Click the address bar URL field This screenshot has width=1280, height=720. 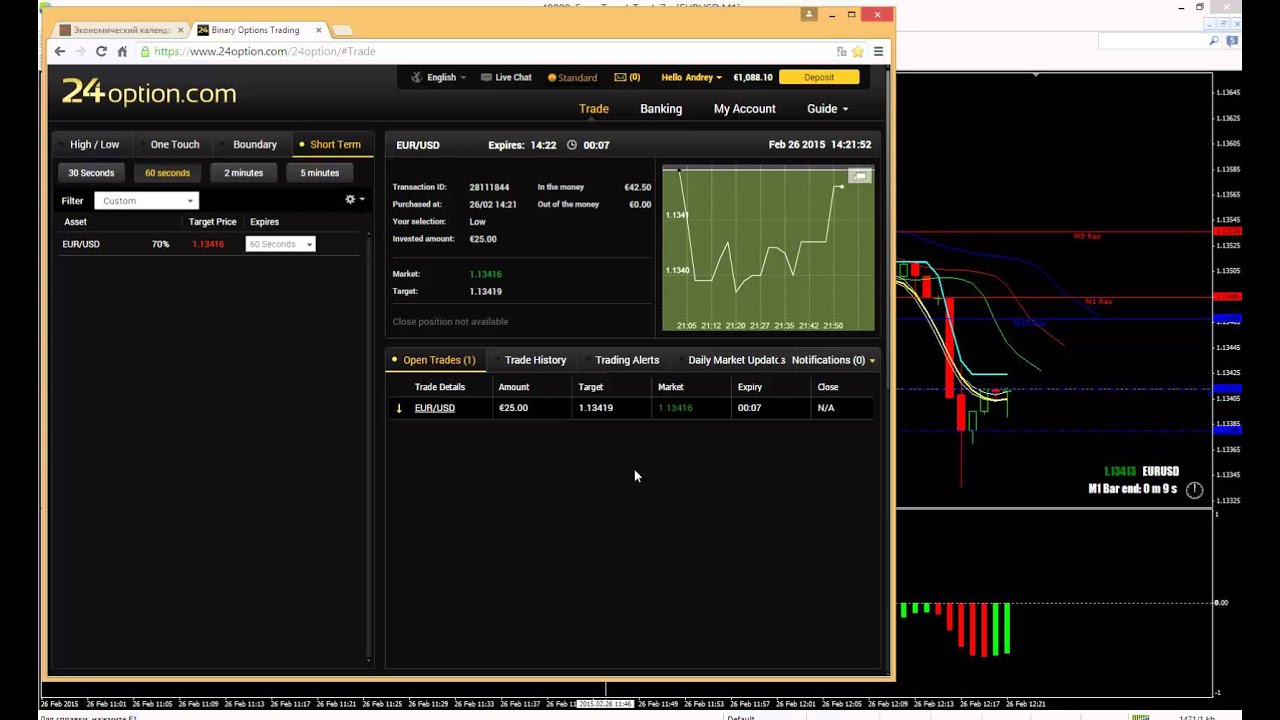(x=490, y=51)
